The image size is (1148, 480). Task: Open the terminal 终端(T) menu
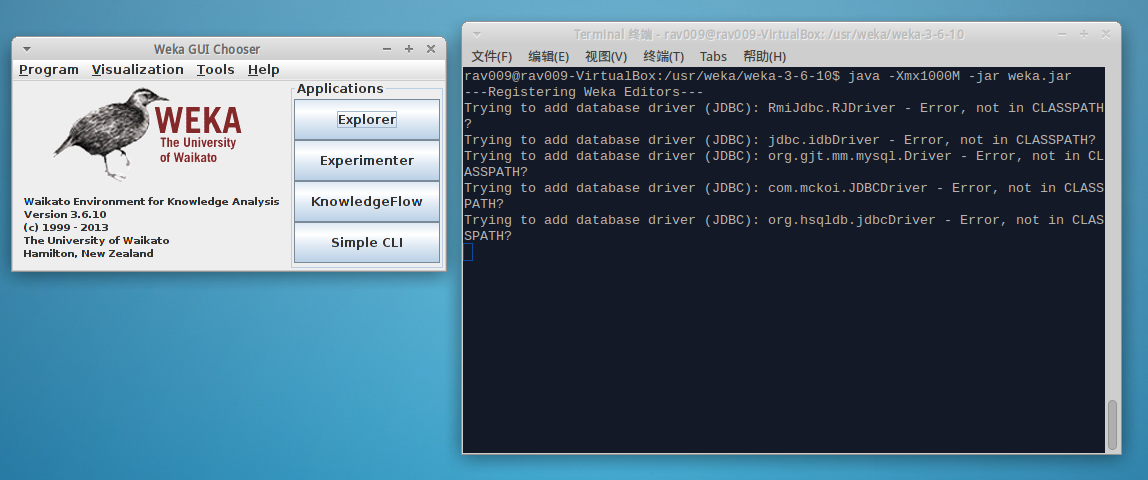663,56
